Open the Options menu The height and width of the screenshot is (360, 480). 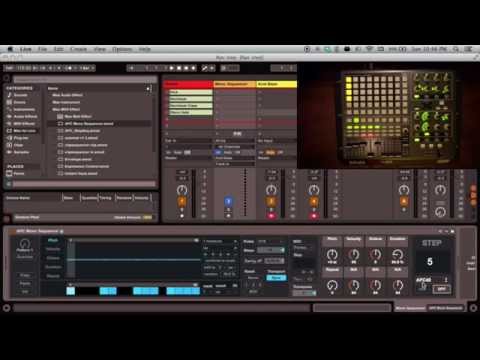click(x=122, y=49)
